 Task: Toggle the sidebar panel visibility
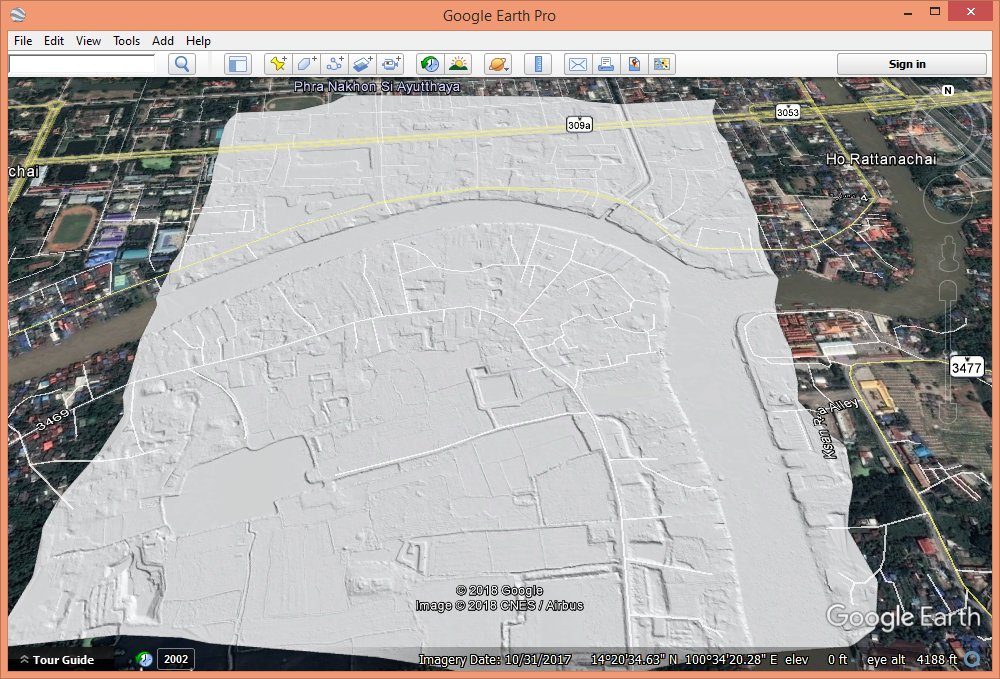tap(237, 64)
